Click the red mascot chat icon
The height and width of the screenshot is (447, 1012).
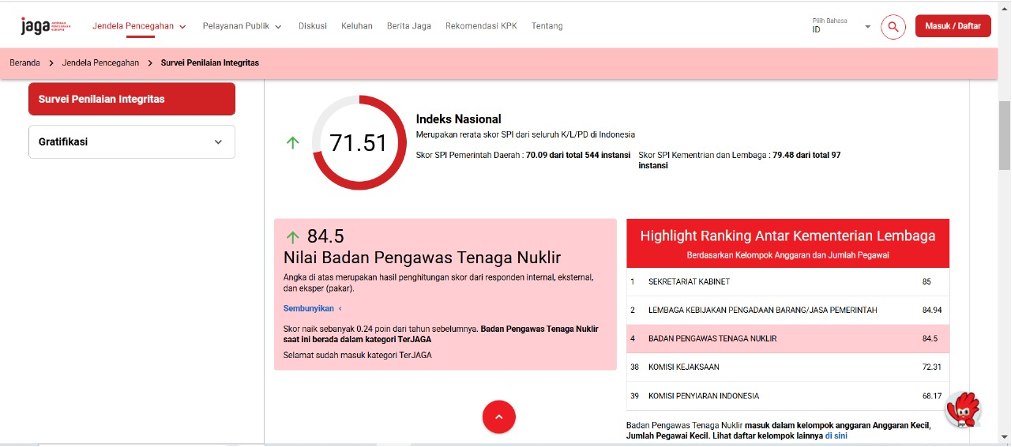coord(962,410)
